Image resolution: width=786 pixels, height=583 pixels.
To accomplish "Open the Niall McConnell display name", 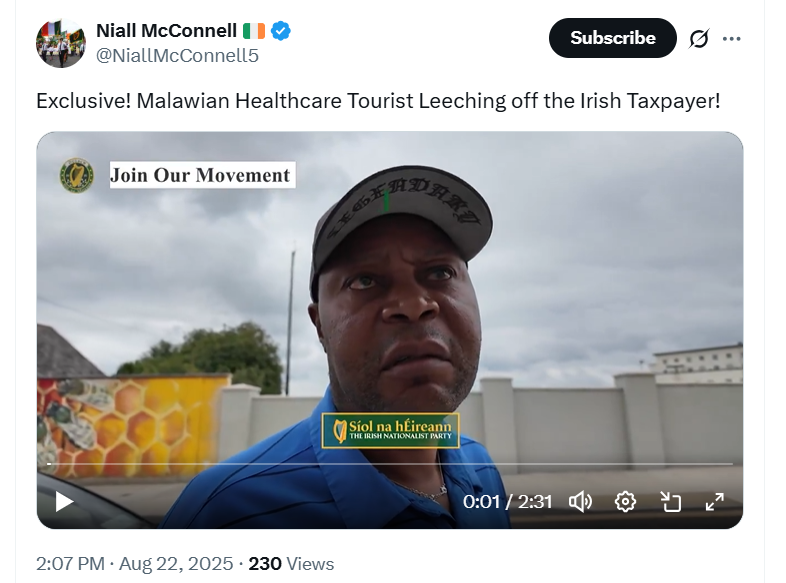I will (x=166, y=31).
